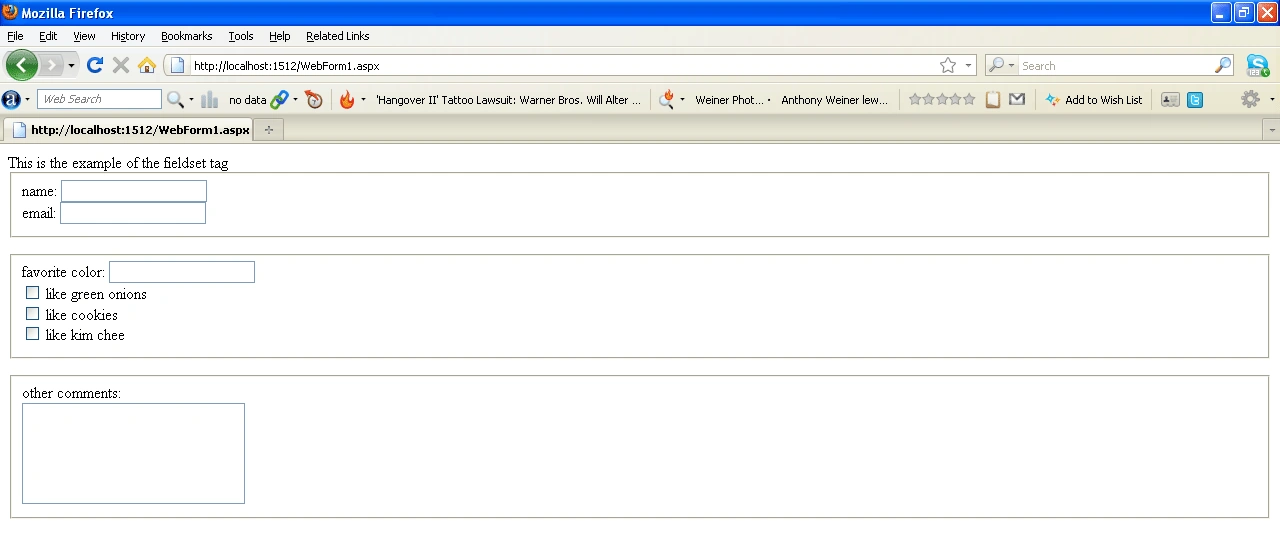Click the Firefox logo in the title bar
This screenshot has width=1280, height=551.
coord(10,12)
